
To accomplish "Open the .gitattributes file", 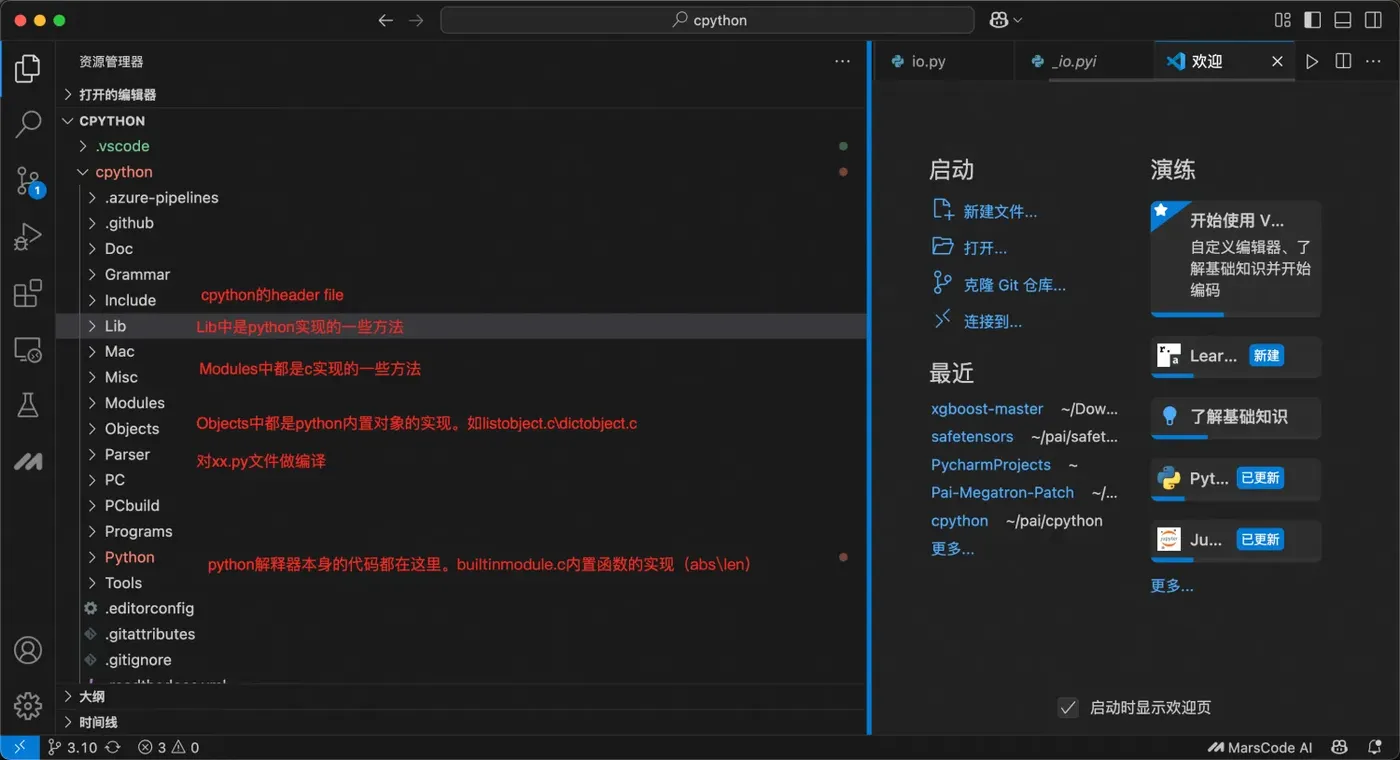I will pos(461,634).
